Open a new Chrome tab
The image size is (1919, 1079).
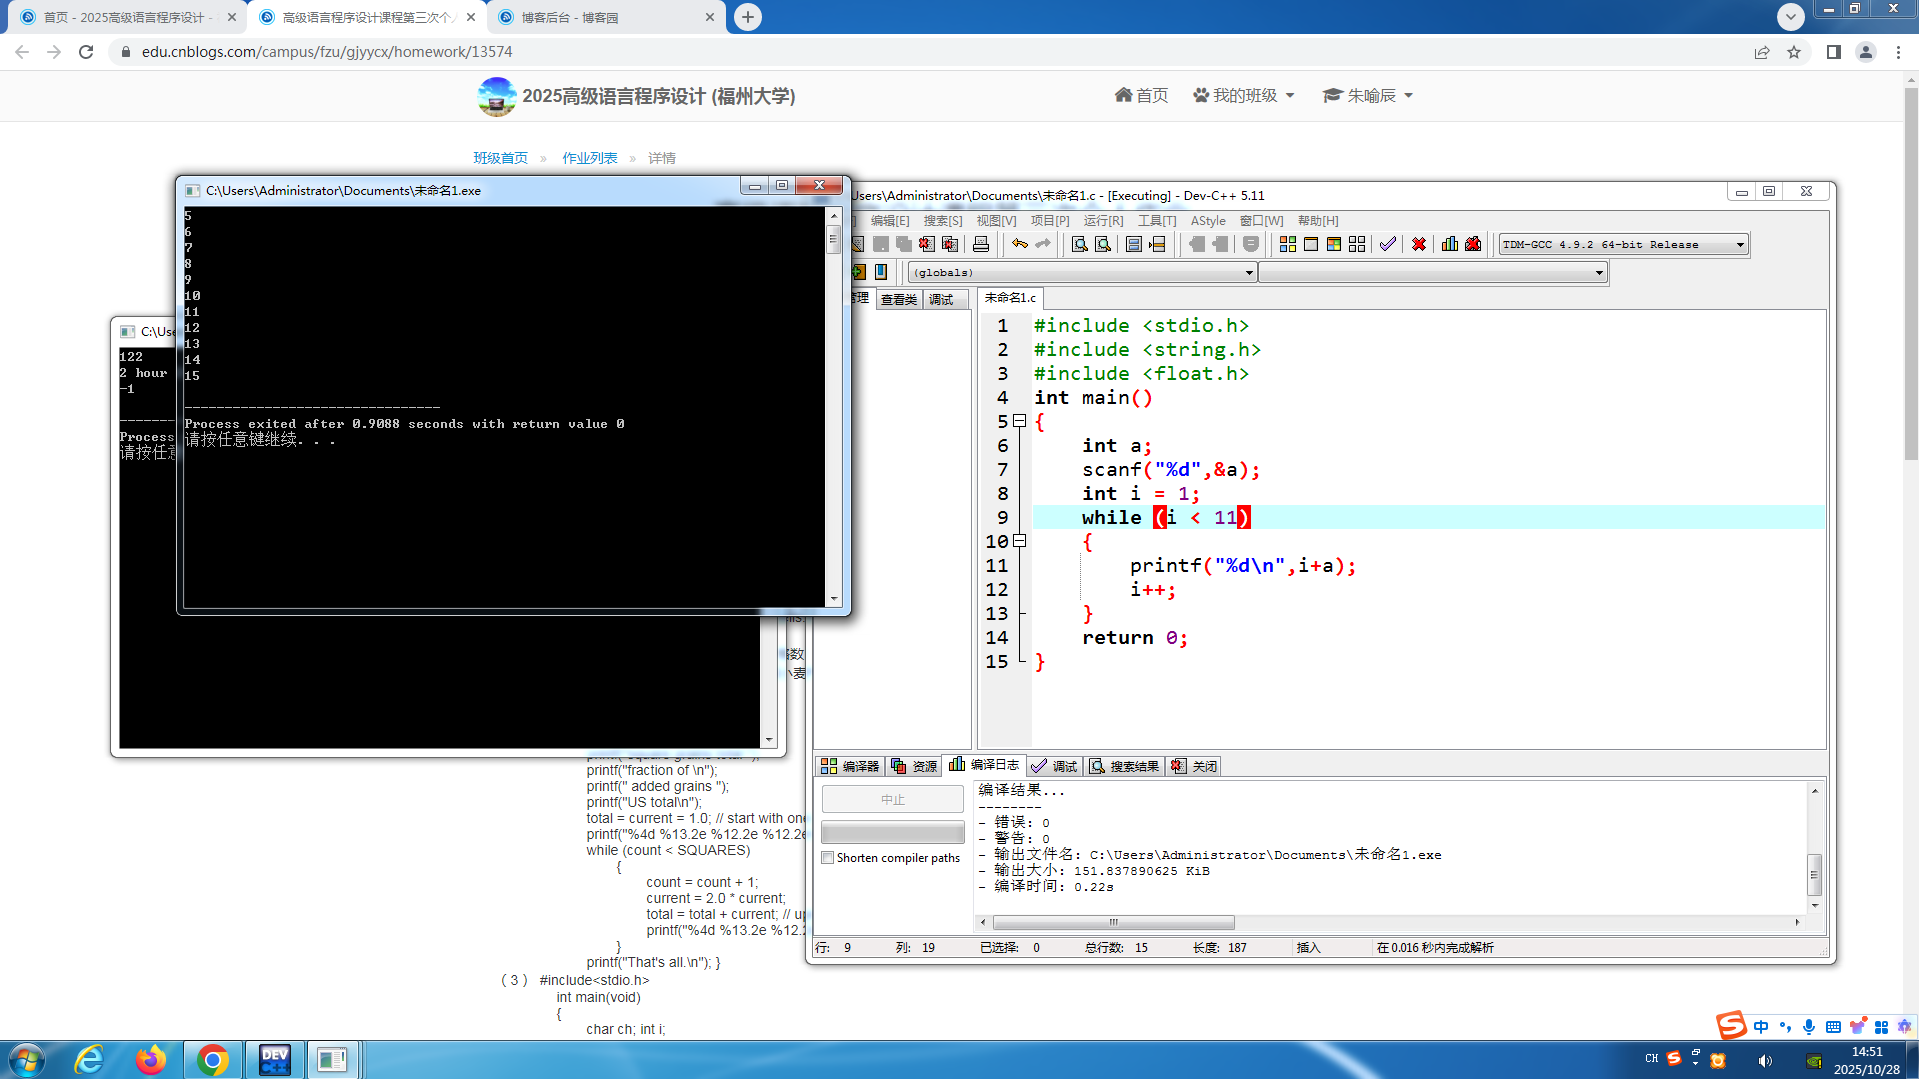(747, 17)
